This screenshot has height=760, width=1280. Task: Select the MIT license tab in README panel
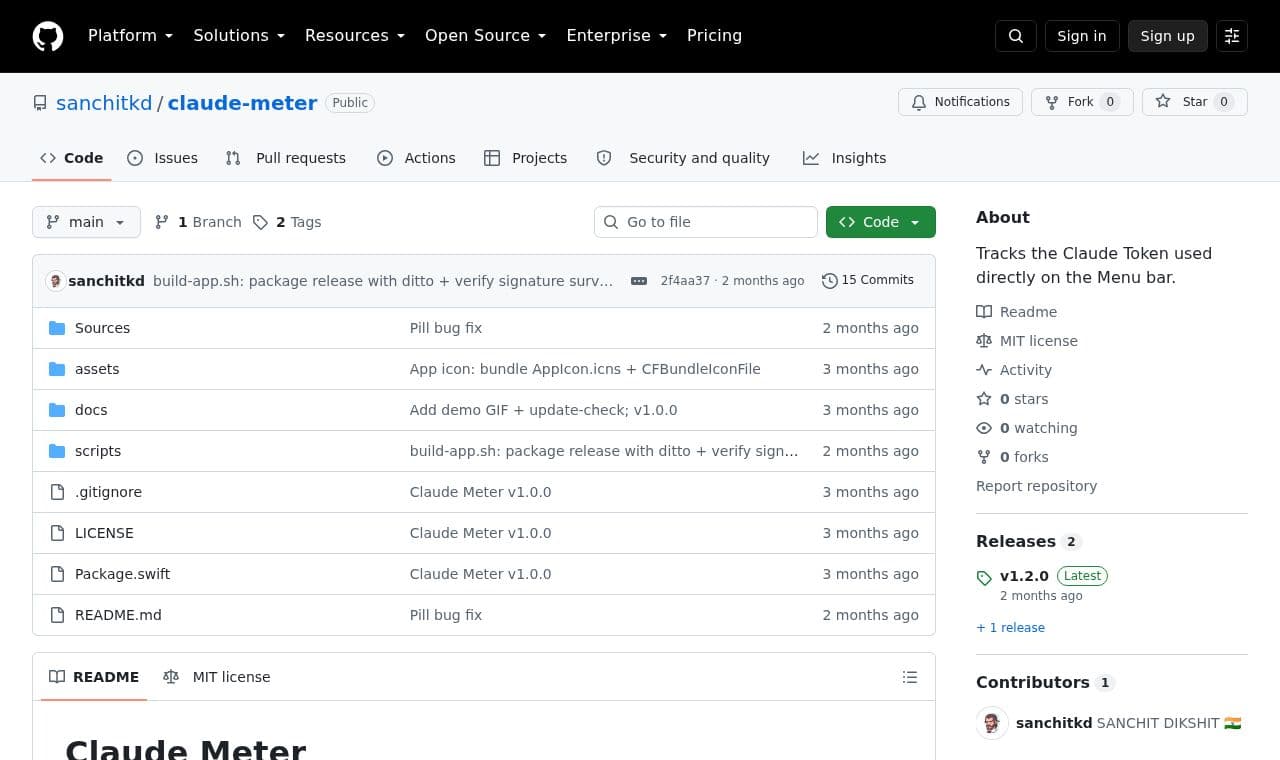coord(217,677)
